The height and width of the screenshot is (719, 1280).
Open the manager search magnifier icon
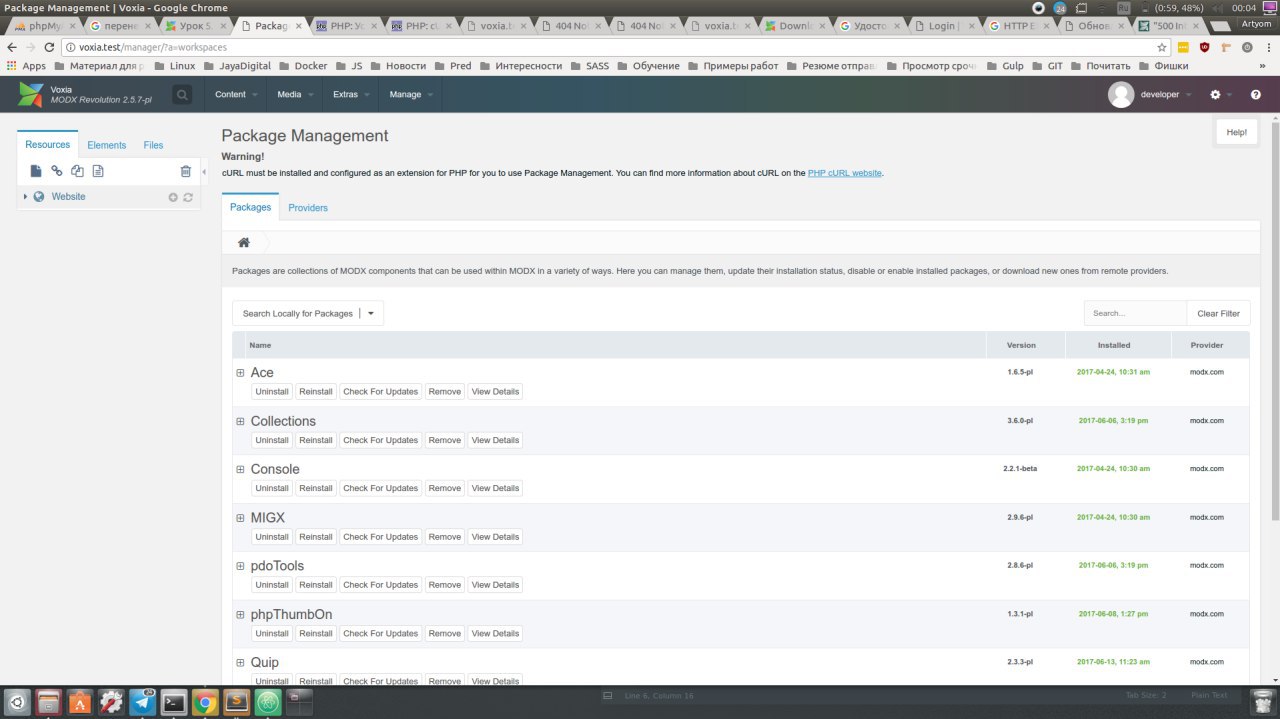click(x=182, y=95)
